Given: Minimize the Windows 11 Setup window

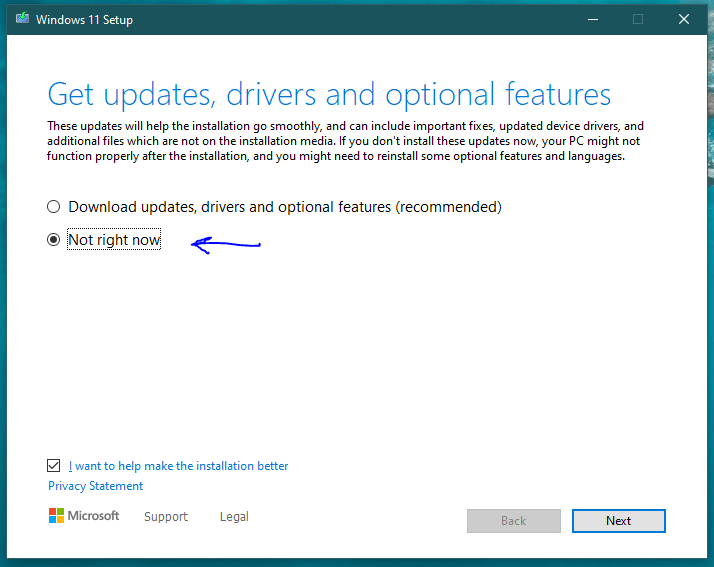Looking at the screenshot, I should tap(592, 19).
